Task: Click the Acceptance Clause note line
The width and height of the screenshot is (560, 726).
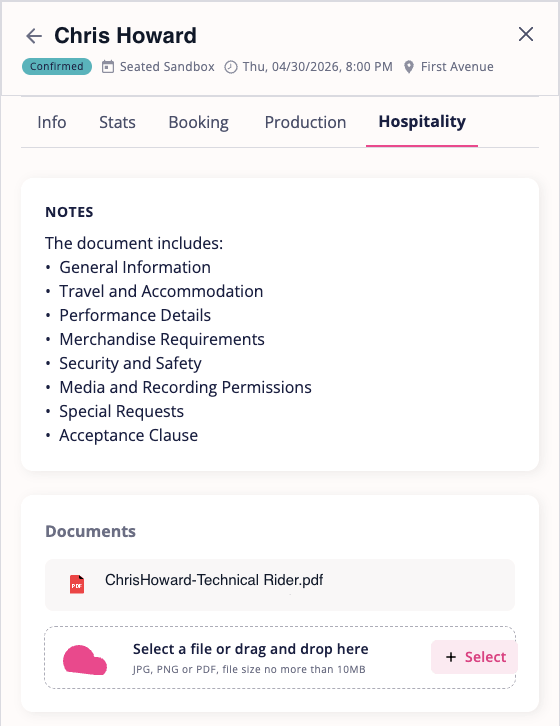Action: coord(128,435)
